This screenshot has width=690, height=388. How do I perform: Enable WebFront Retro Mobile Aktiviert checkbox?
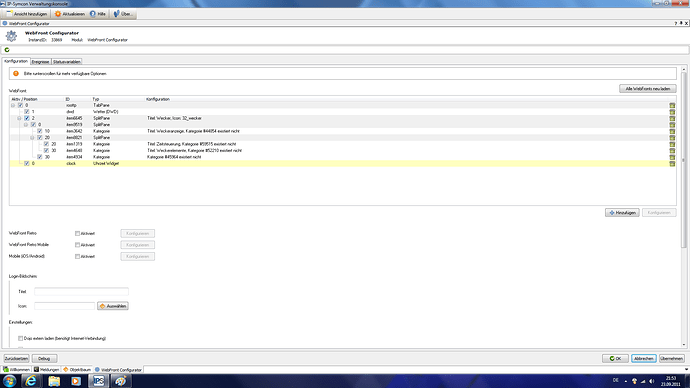click(x=77, y=245)
